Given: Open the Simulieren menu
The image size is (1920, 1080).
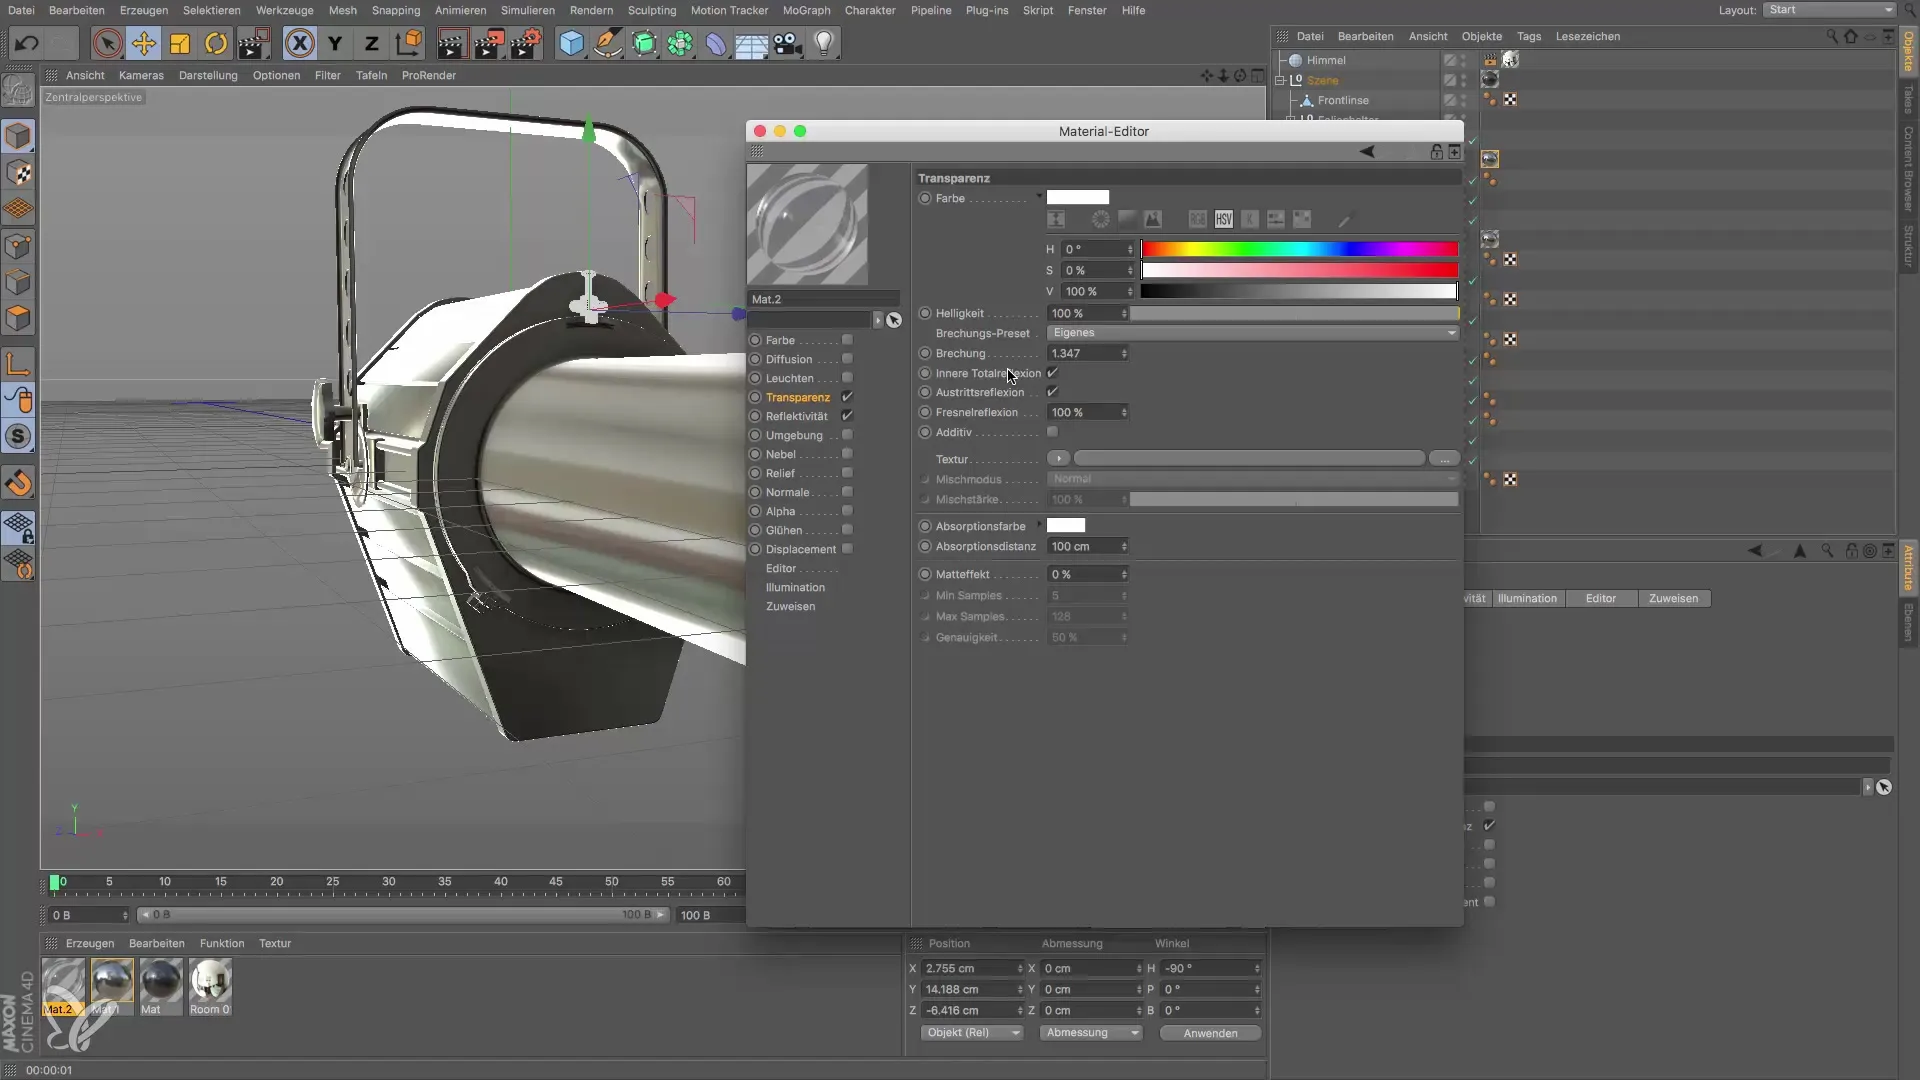Looking at the screenshot, I should pos(527,10).
